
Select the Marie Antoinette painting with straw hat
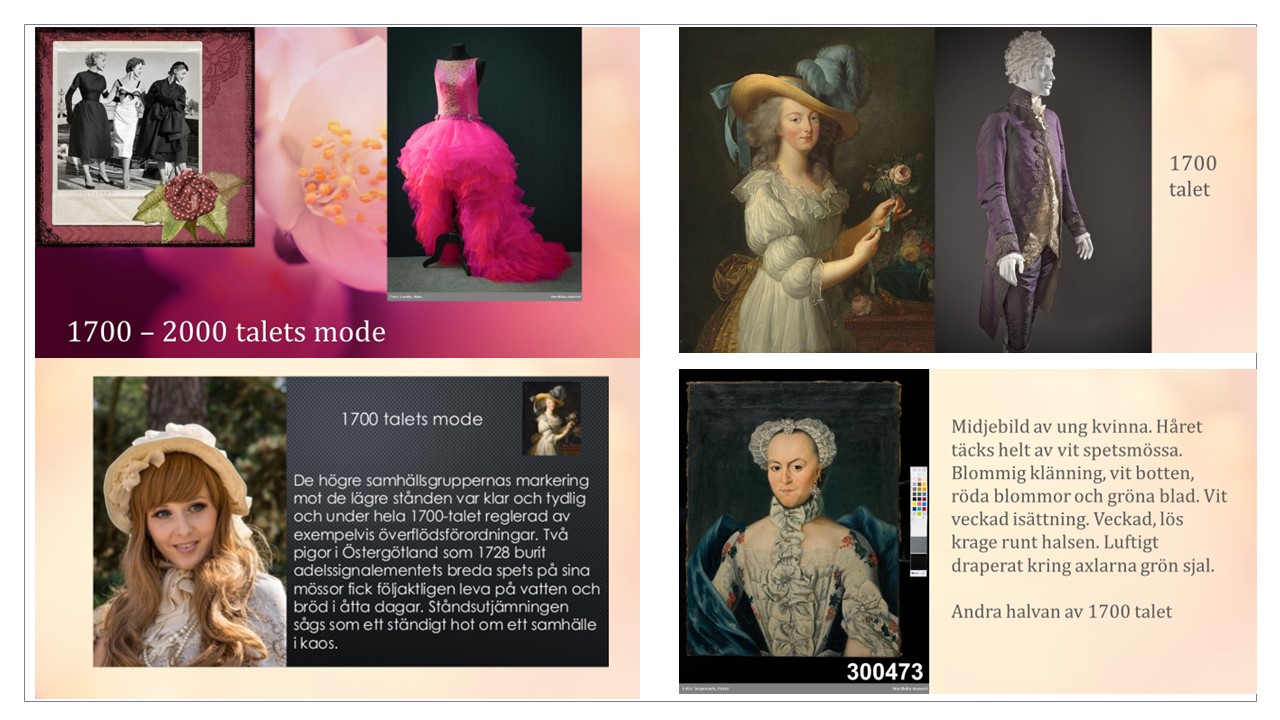click(807, 190)
